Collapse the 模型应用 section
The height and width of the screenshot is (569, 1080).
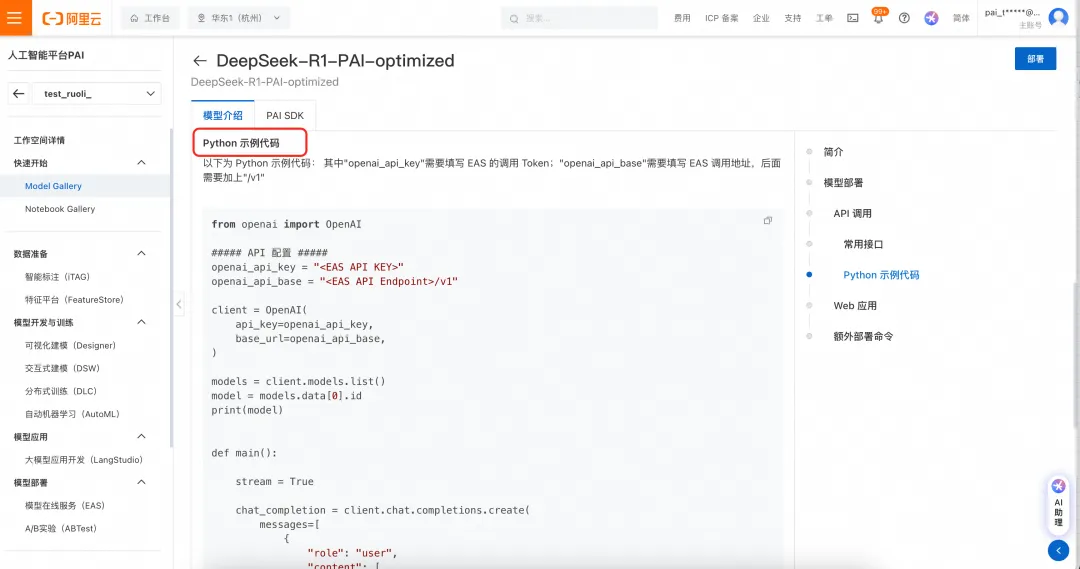pyautogui.click(x=141, y=436)
